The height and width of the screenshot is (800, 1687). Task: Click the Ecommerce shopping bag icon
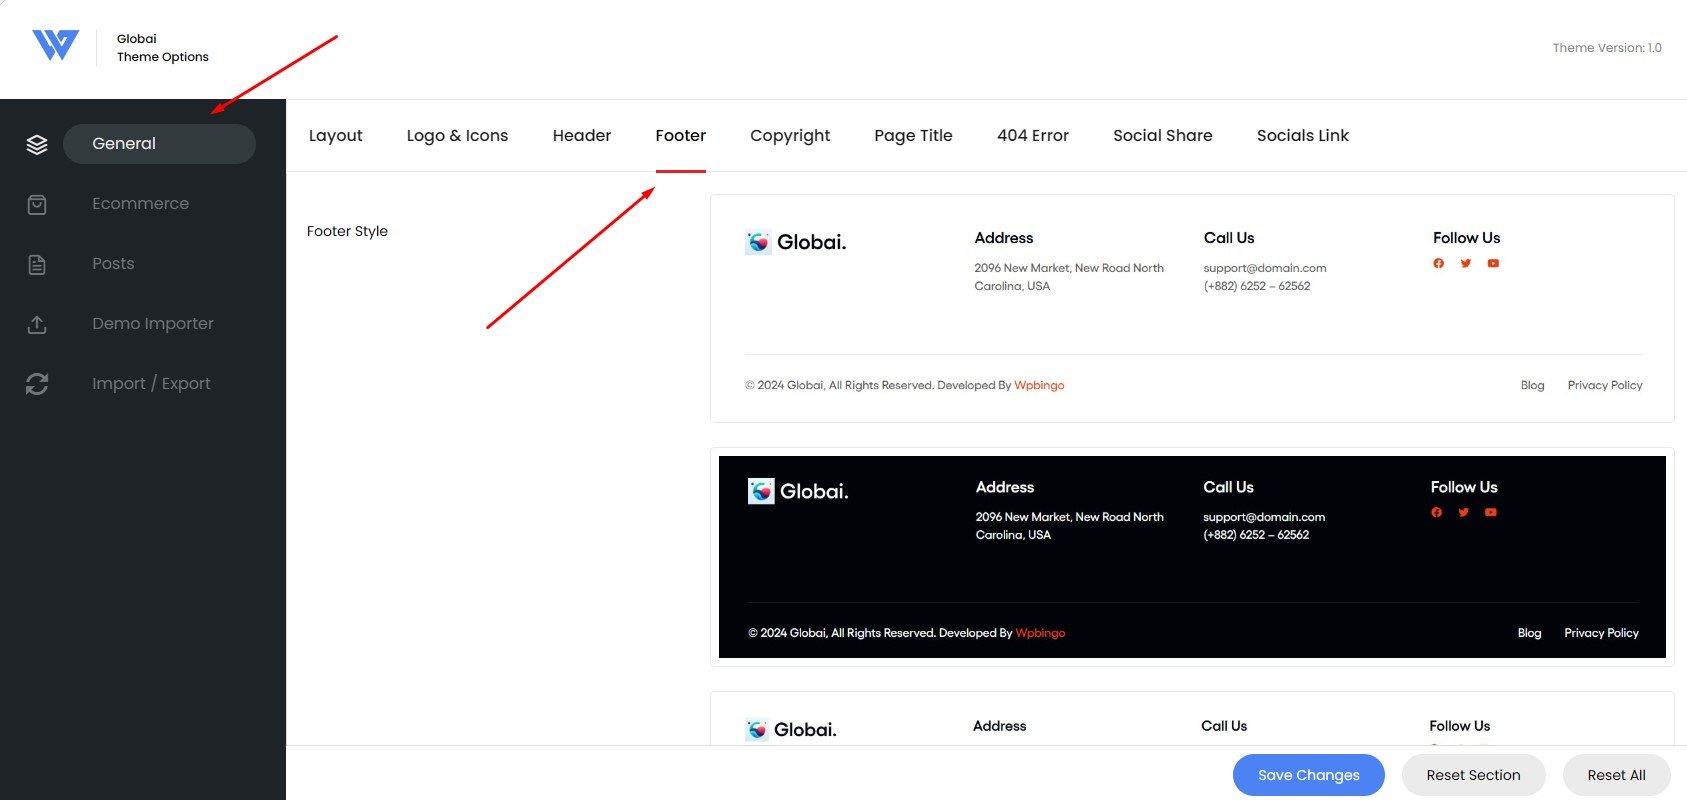tap(37, 204)
